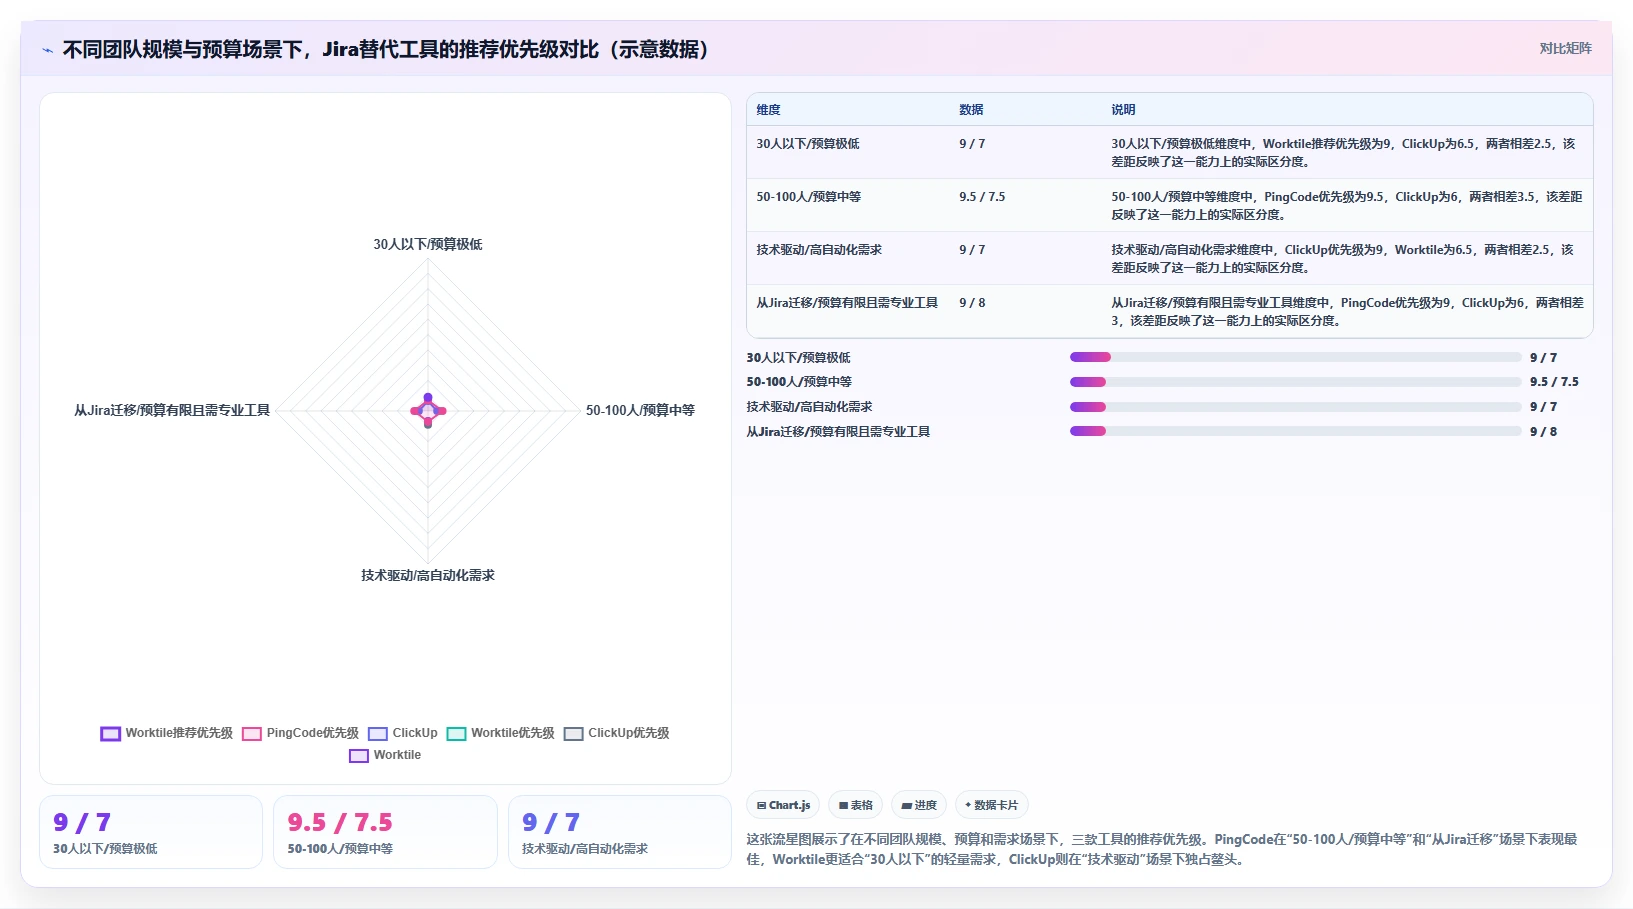Image resolution: width=1633 pixels, height=909 pixels.
Task: Click the radar axis label 从Jira迁移/预算有限且需专业工具
Action: pos(172,410)
